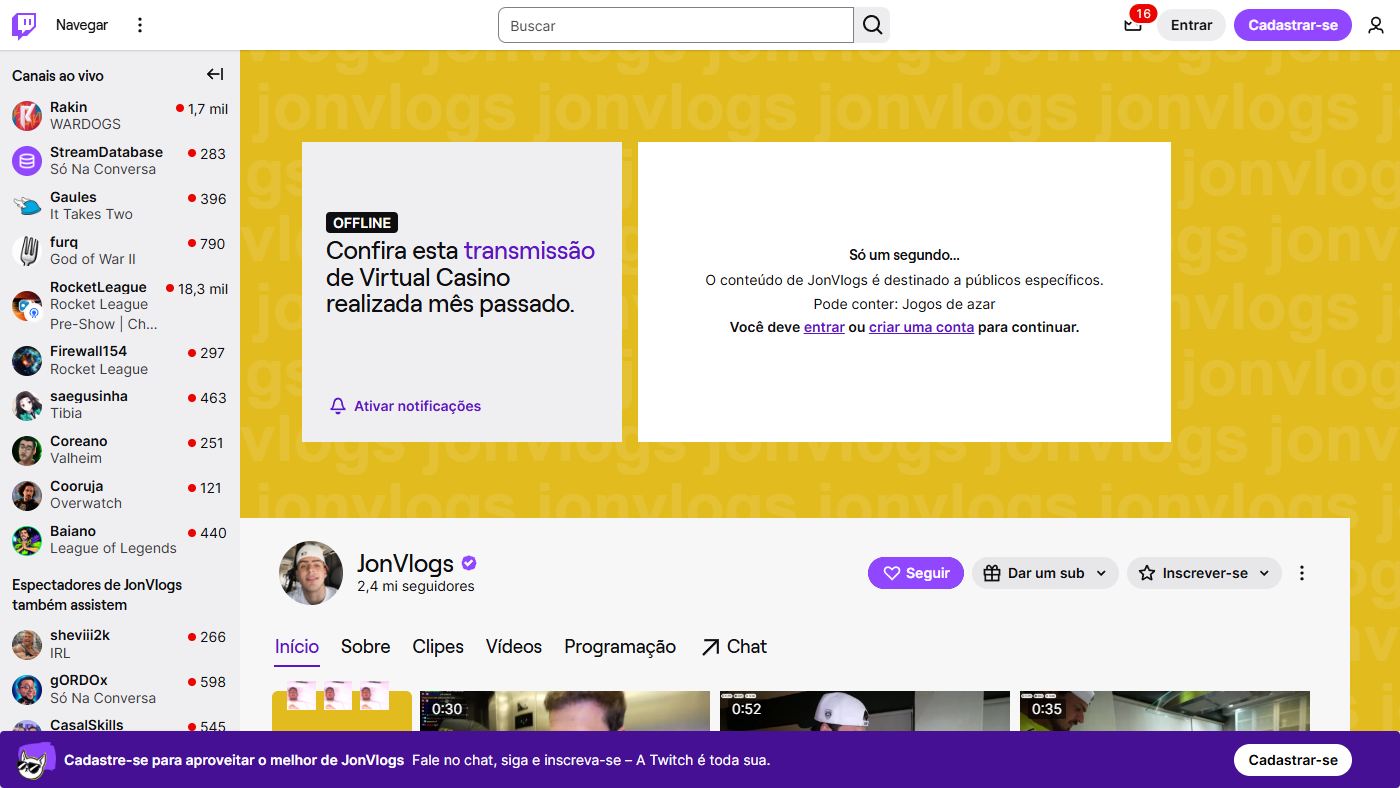Click the JonVlogs profile picture
The image size is (1400, 788).
click(311, 573)
